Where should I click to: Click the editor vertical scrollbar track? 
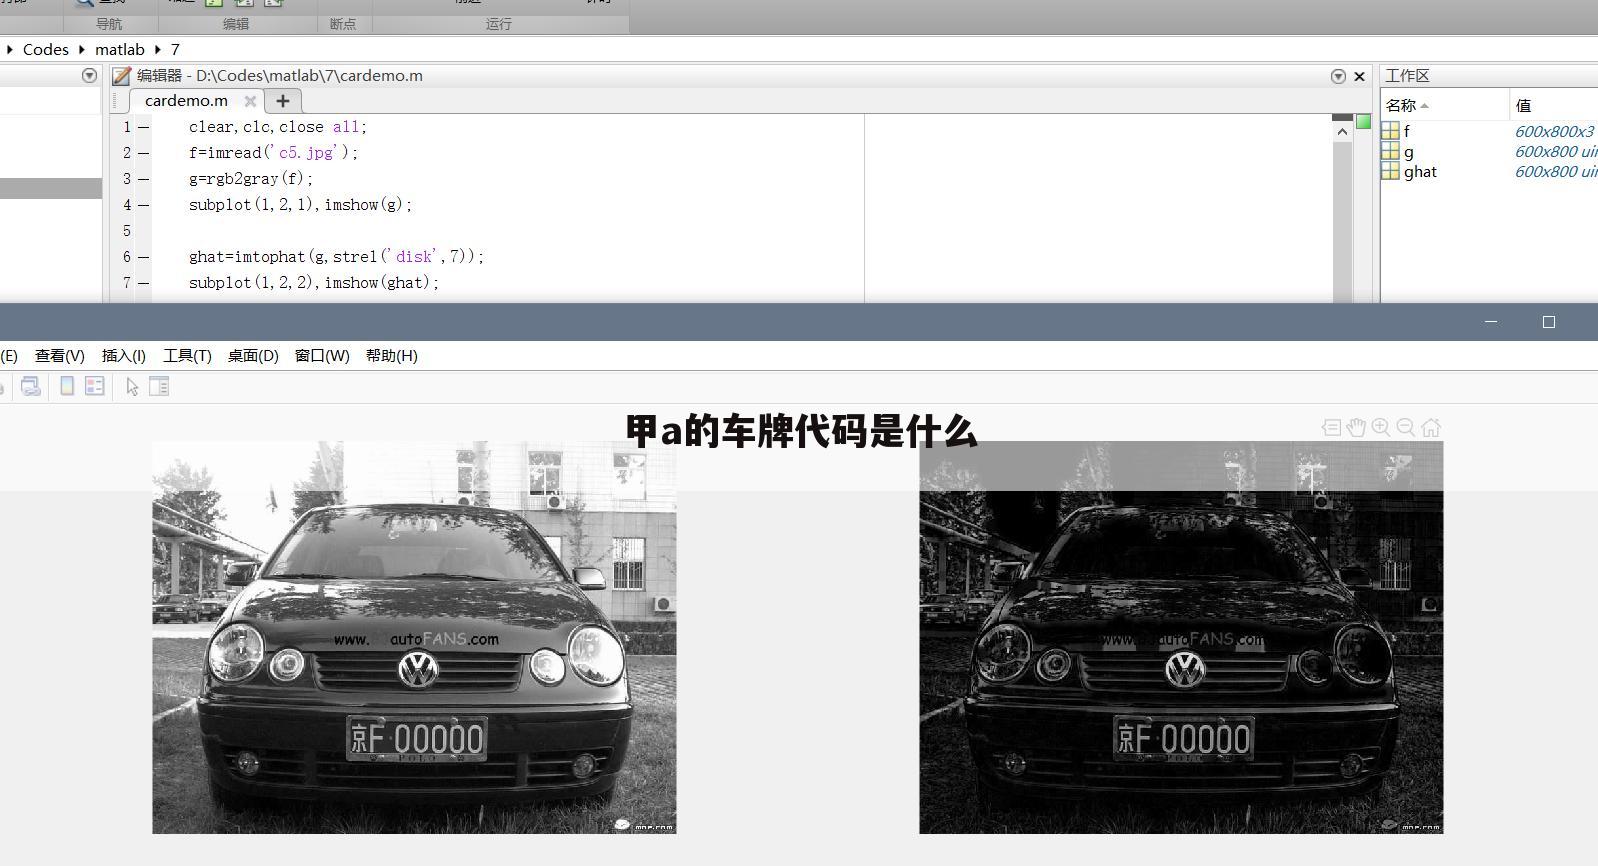point(1342,220)
